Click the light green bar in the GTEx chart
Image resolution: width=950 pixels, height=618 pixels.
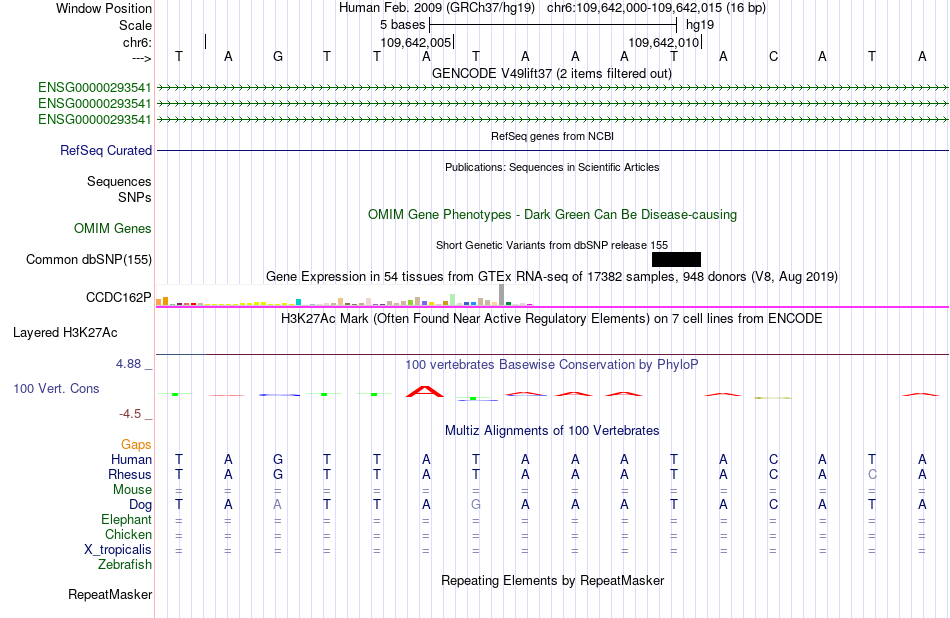(x=453, y=299)
